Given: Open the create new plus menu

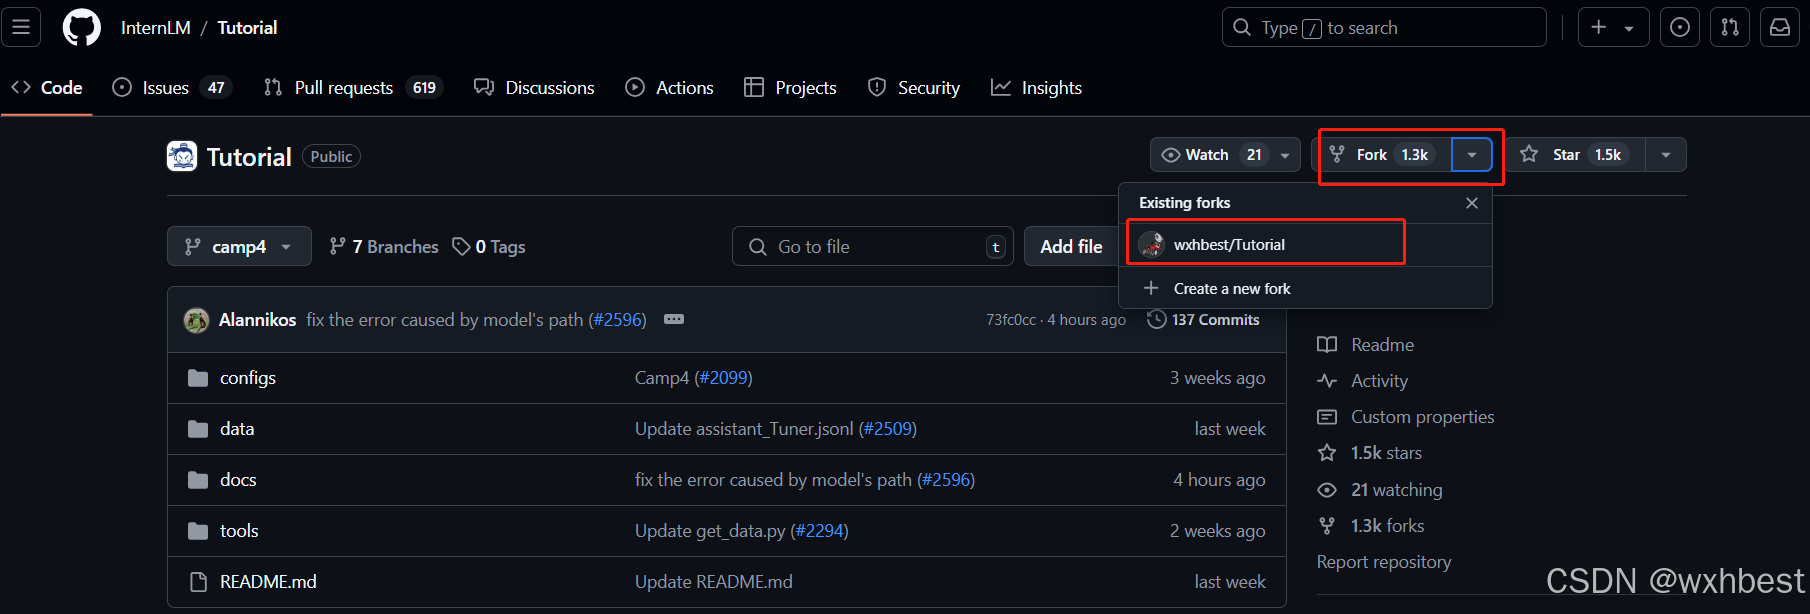Looking at the screenshot, I should tap(1613, 27).
